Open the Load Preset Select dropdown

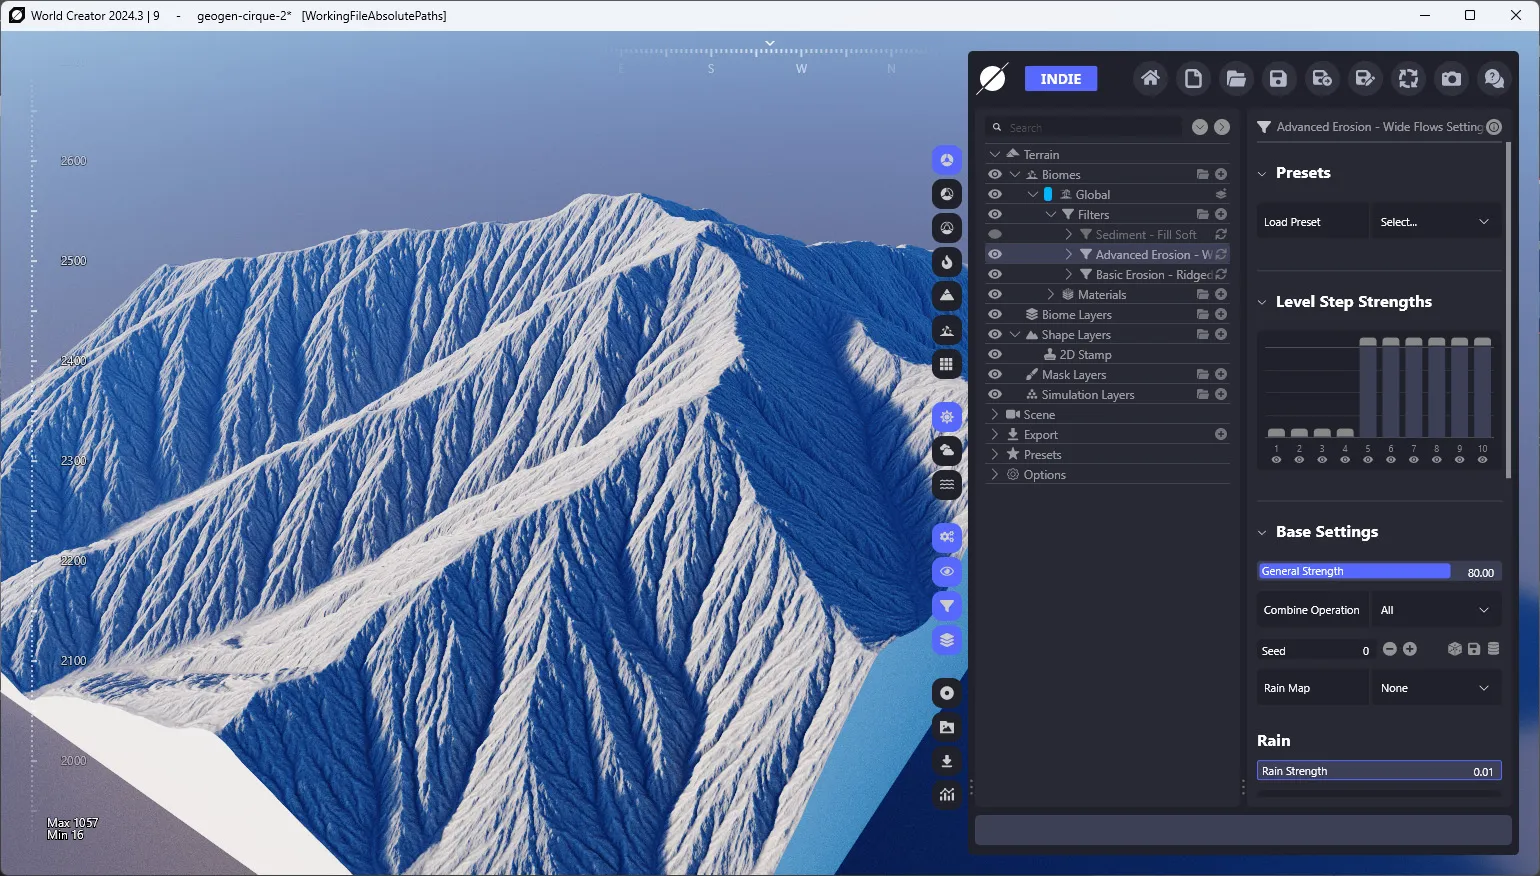(x=1435, y=222)
